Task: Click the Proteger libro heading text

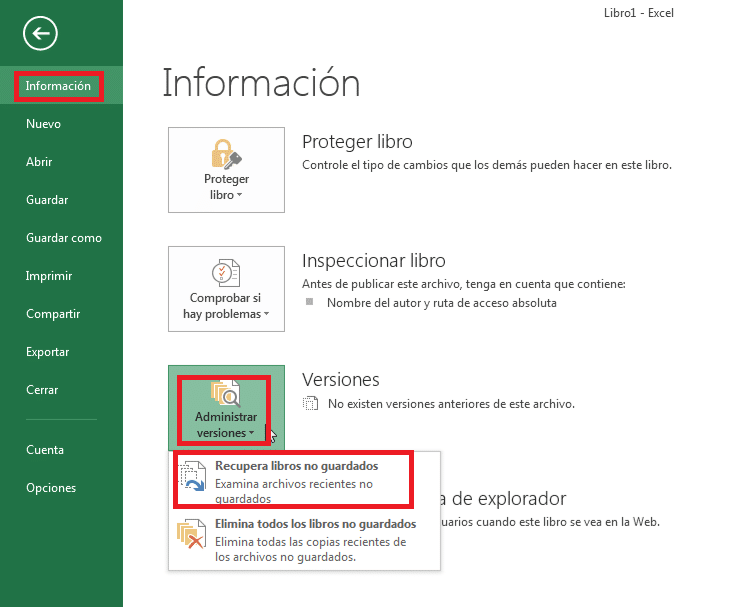Action: pos(357,142)
